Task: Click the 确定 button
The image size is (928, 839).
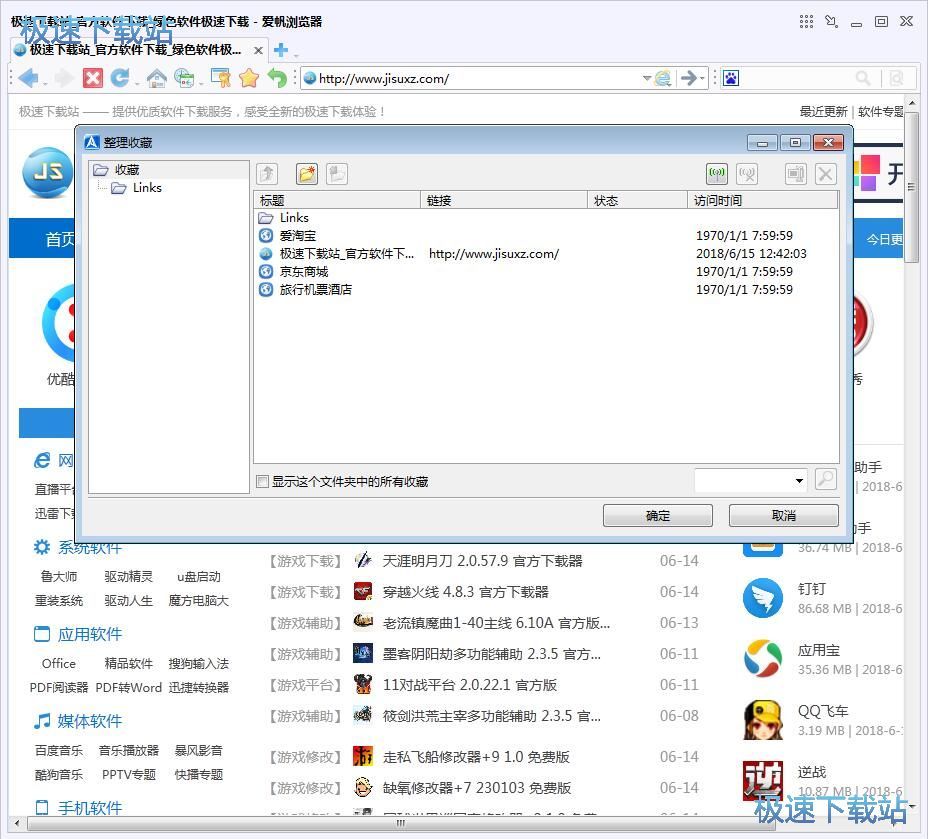Action: click(x=658, y=515)
